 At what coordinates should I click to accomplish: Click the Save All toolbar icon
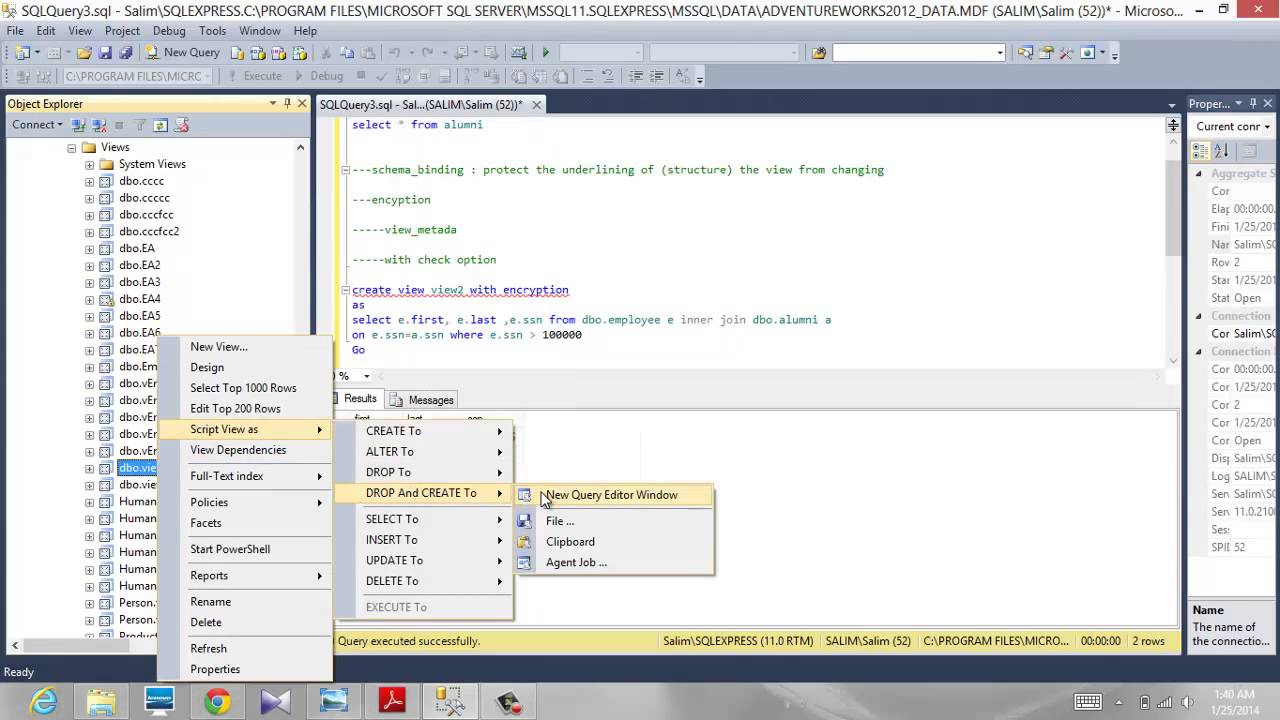click(125, 53)
